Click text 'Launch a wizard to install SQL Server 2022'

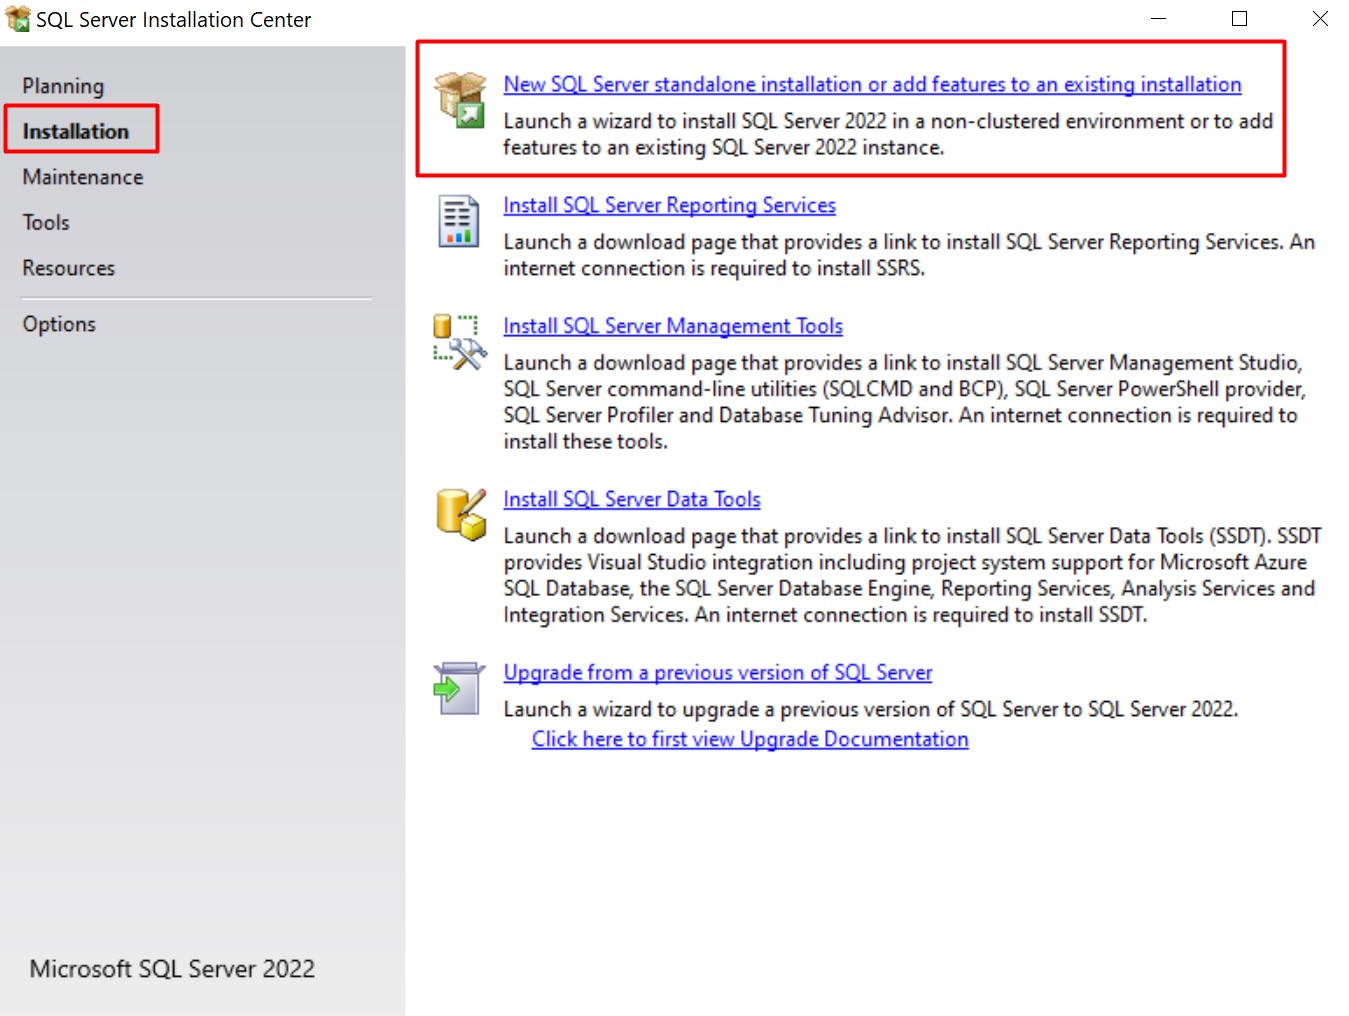[695, 121]
